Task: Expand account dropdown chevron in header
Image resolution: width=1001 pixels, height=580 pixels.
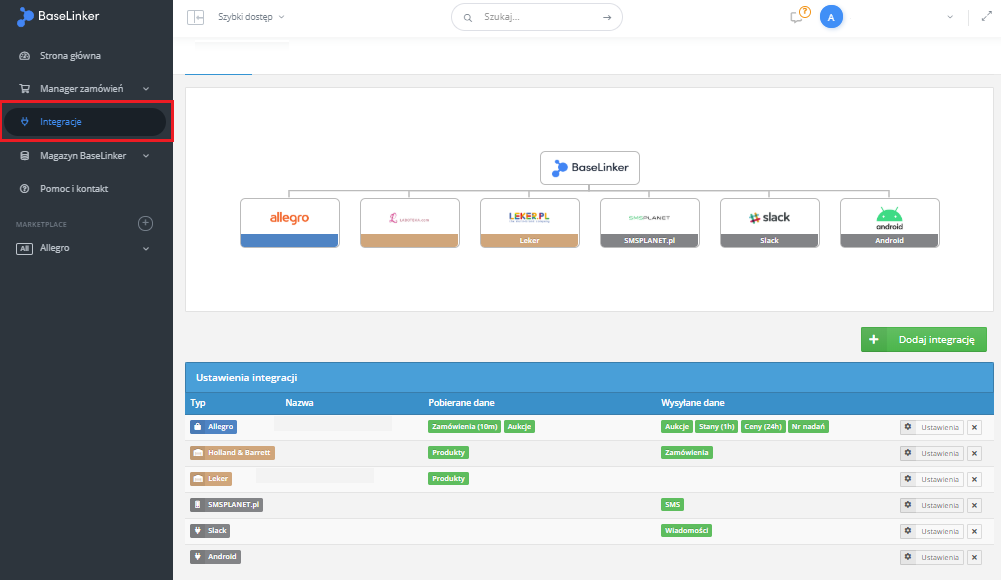Action: 950,17
